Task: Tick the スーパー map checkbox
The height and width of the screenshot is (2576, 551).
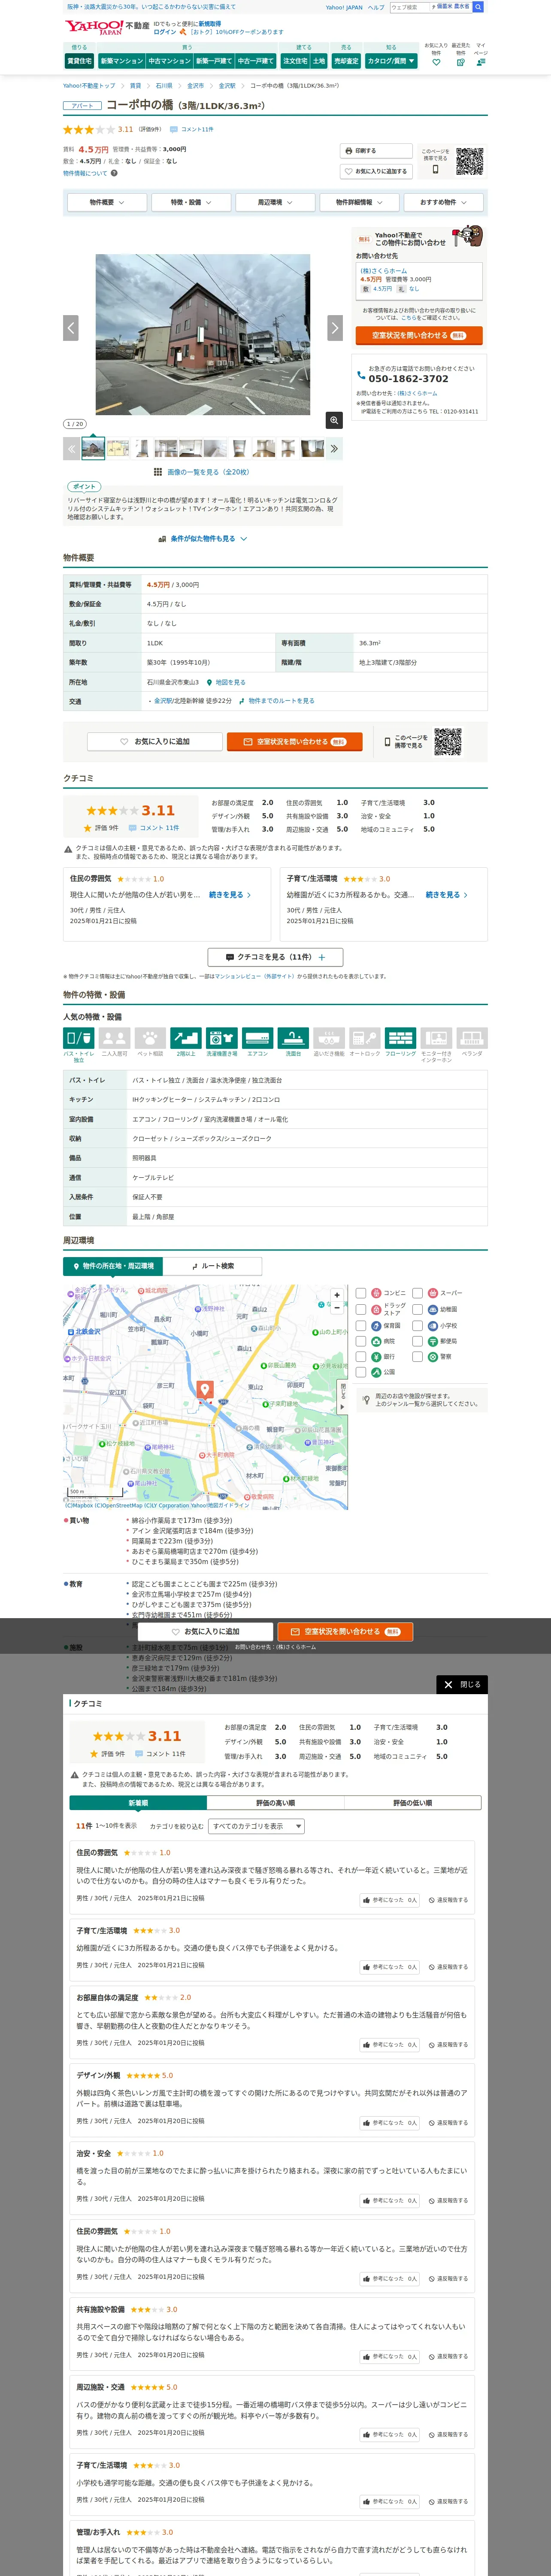Action: [x=418, y=1293]
